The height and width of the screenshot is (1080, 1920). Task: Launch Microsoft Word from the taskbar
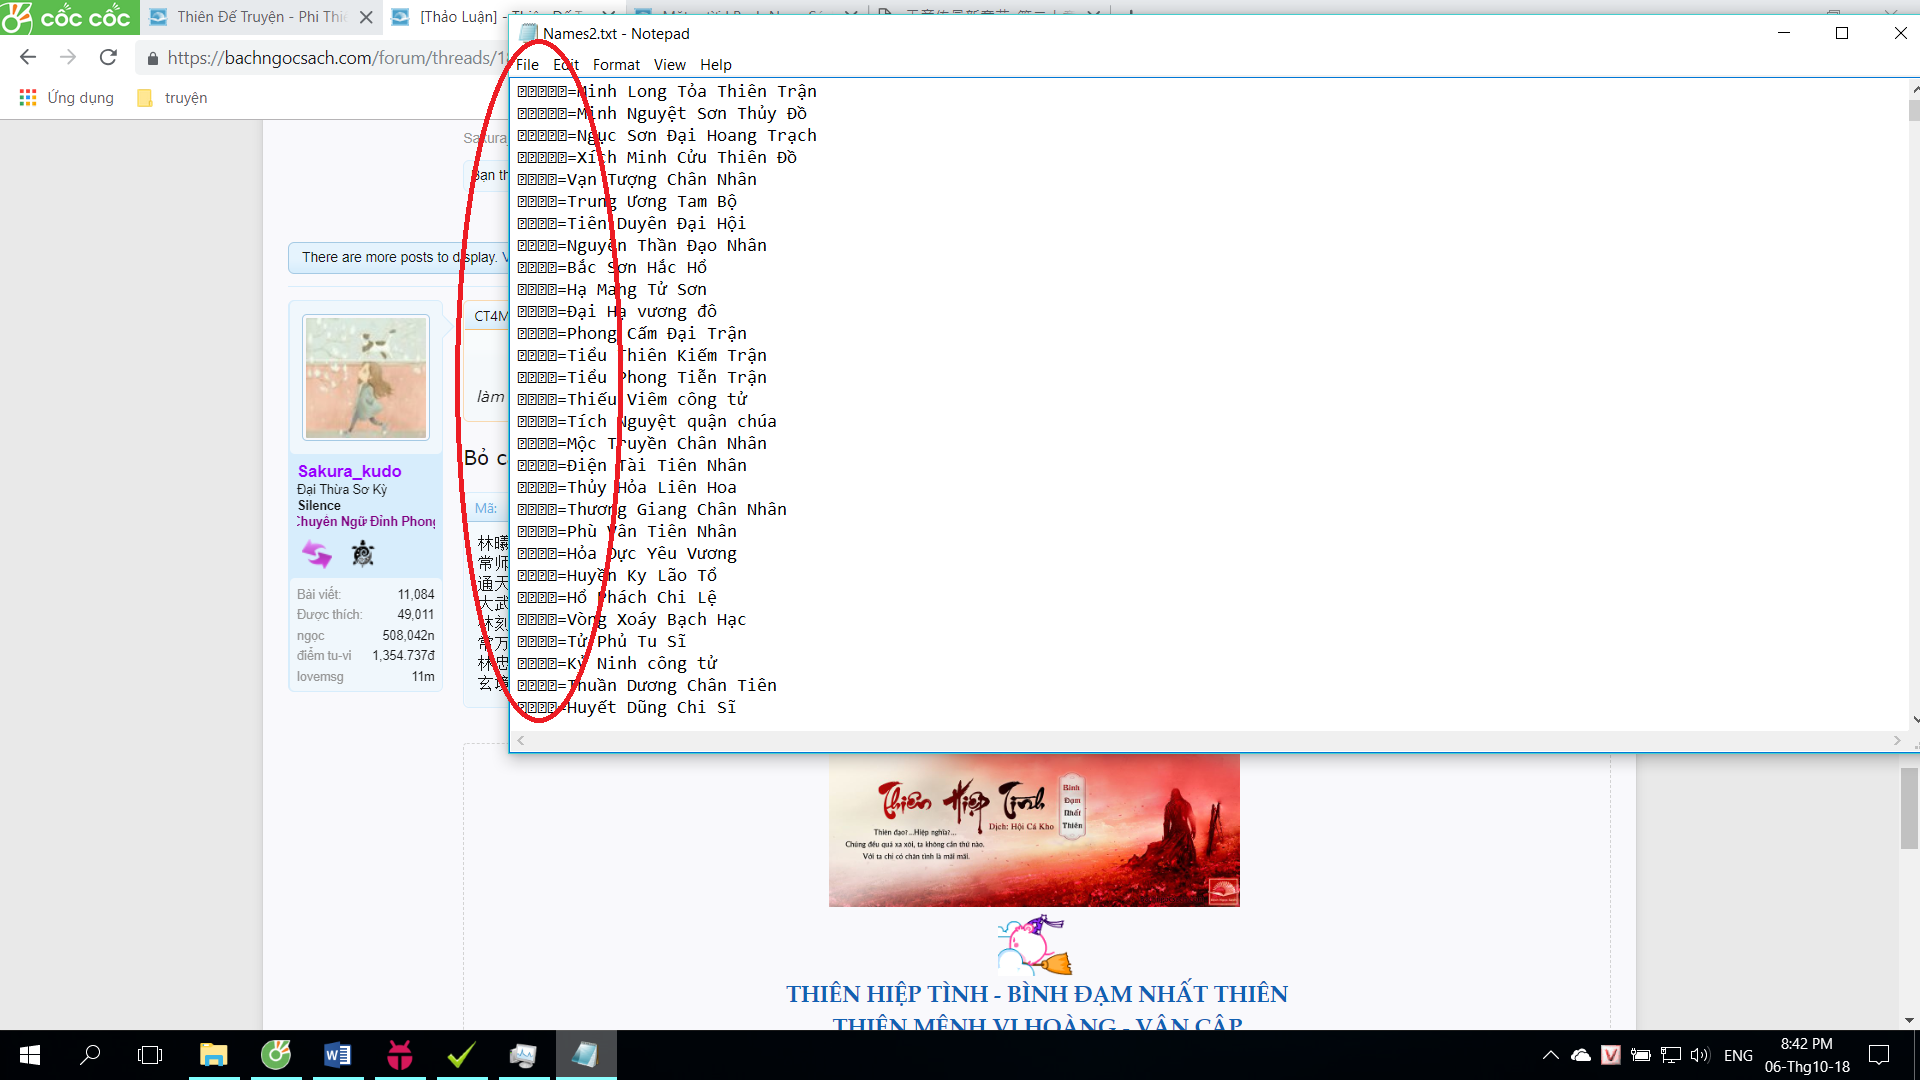click(337, 1054)
